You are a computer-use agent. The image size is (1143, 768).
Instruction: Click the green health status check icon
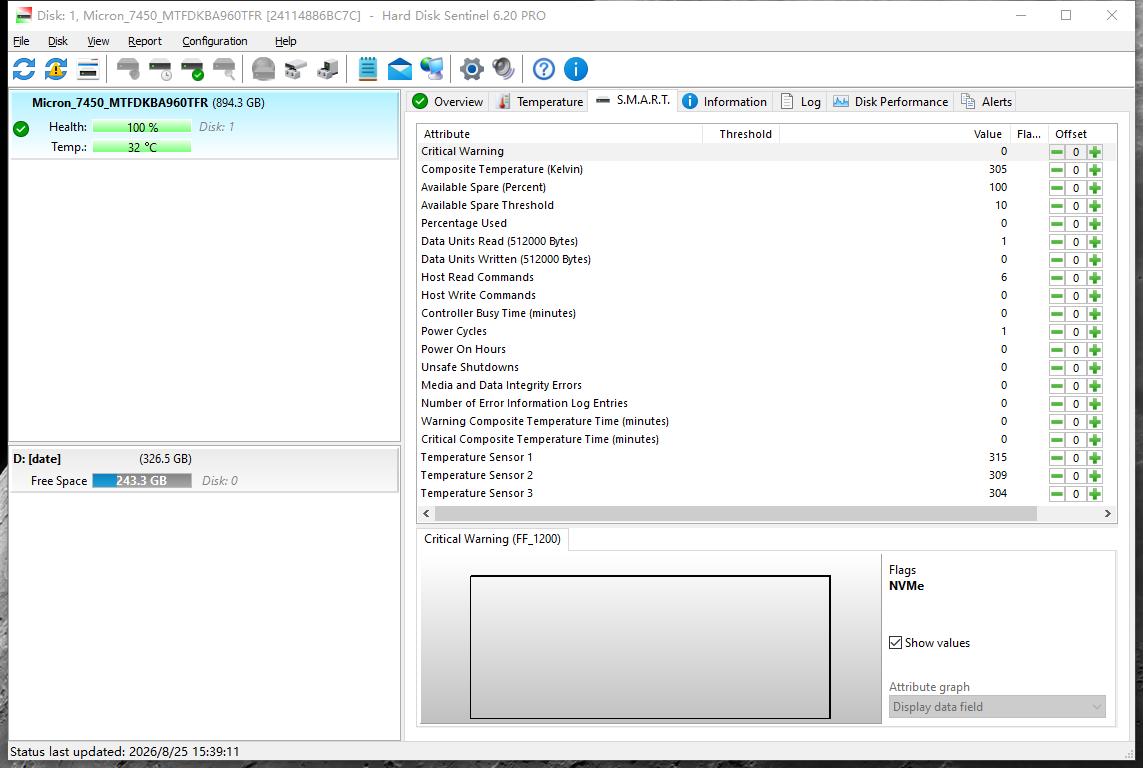21,129
